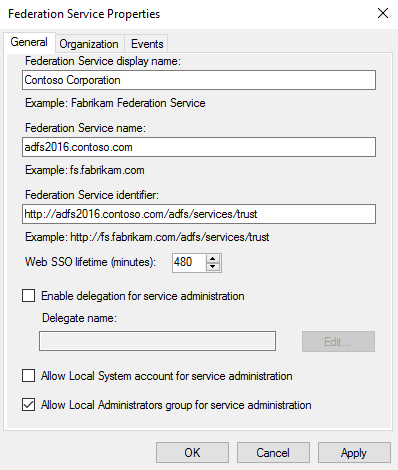The image size is (398, 470).
Task: Click the Federation Service identifier field
Action: point(199,214)
